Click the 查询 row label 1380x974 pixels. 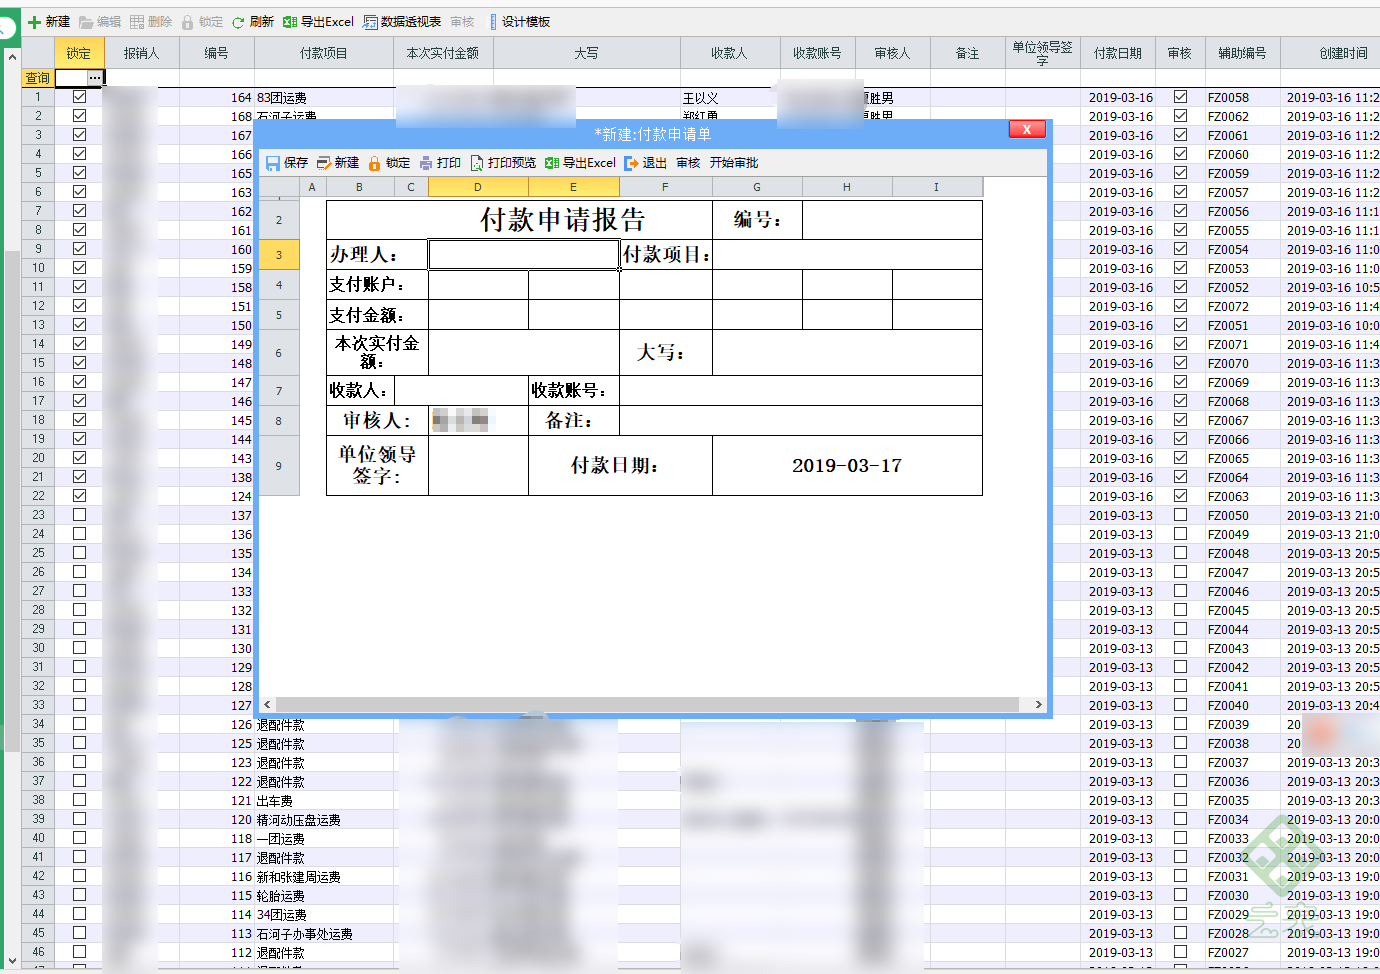tap(38, 78)
